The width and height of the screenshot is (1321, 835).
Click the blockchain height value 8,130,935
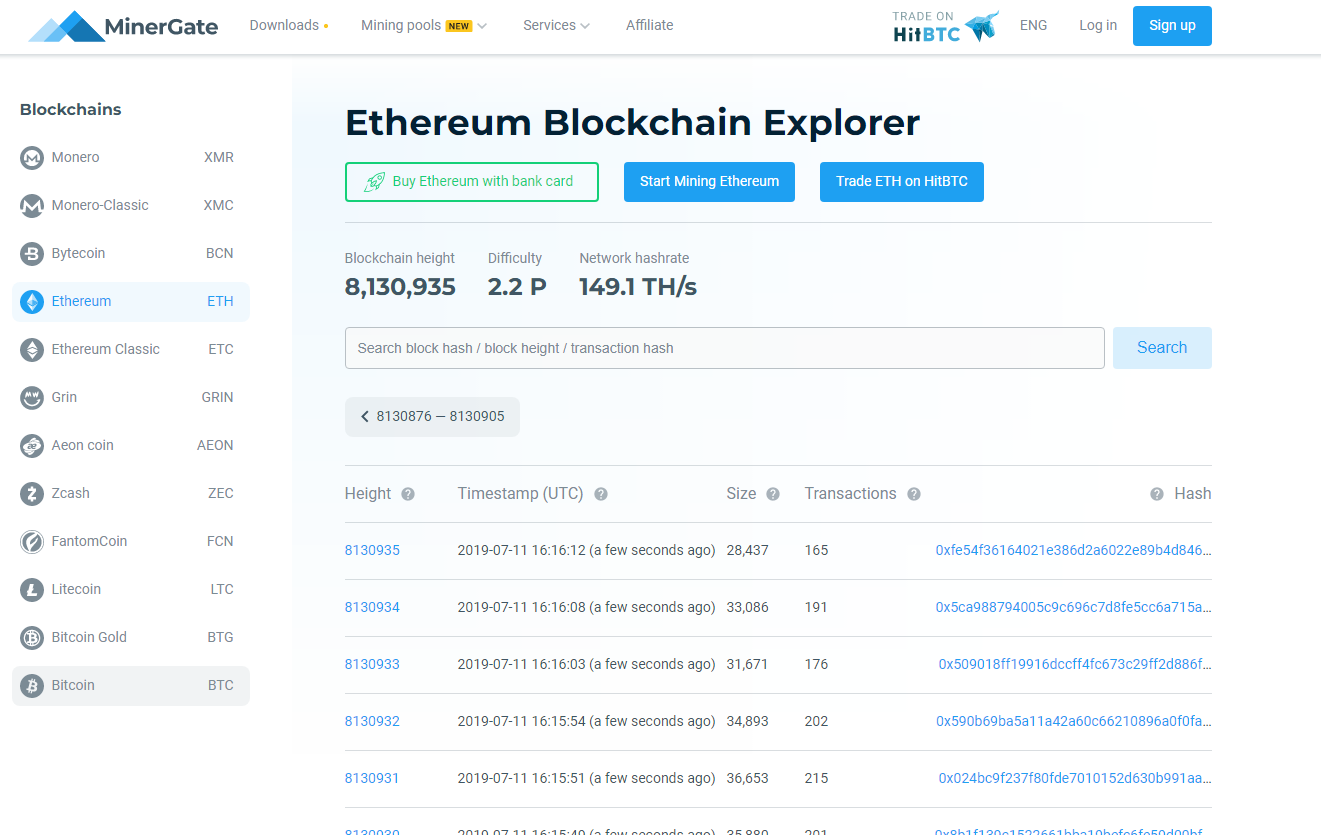coord(400,288)
